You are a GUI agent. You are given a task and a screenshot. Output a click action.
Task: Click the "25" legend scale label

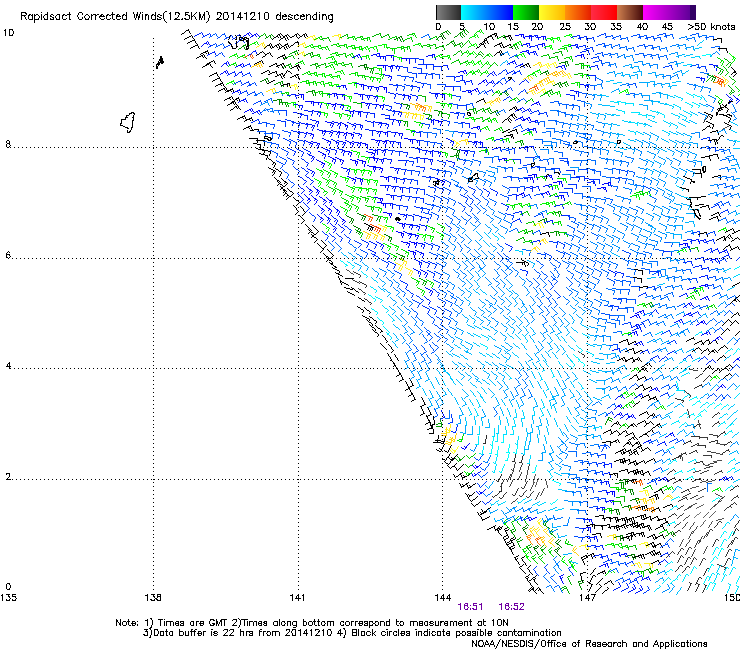coord(564,27)
